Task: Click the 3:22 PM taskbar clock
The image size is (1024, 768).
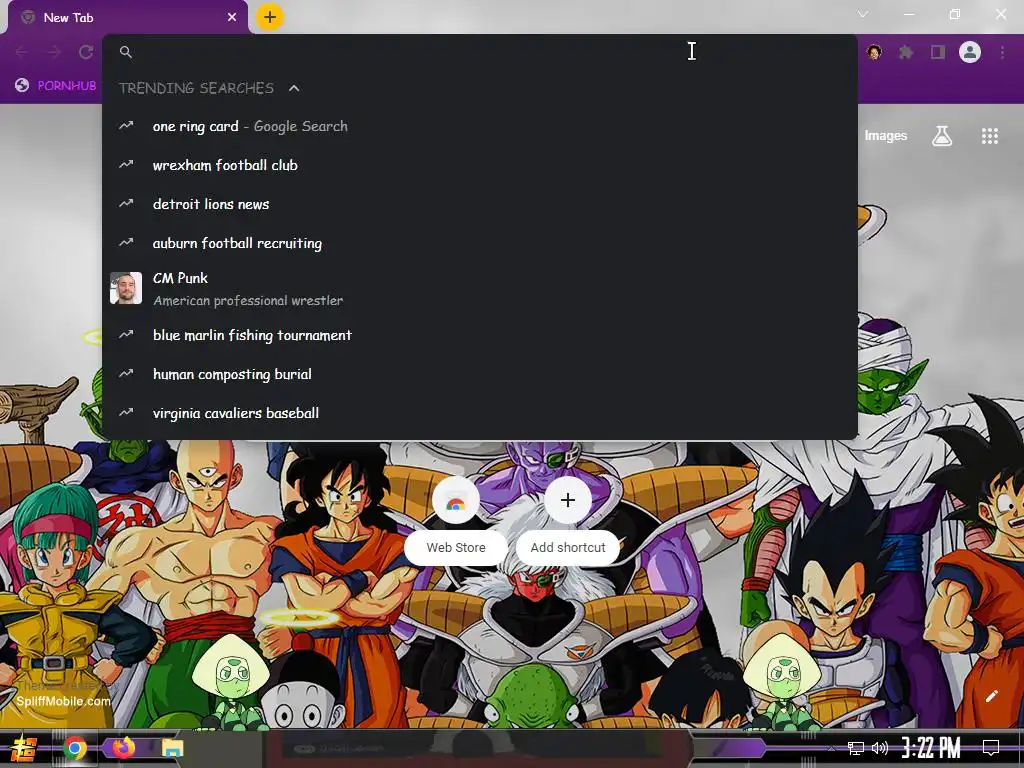Action: pyautogui.click(x=931, y=748)
